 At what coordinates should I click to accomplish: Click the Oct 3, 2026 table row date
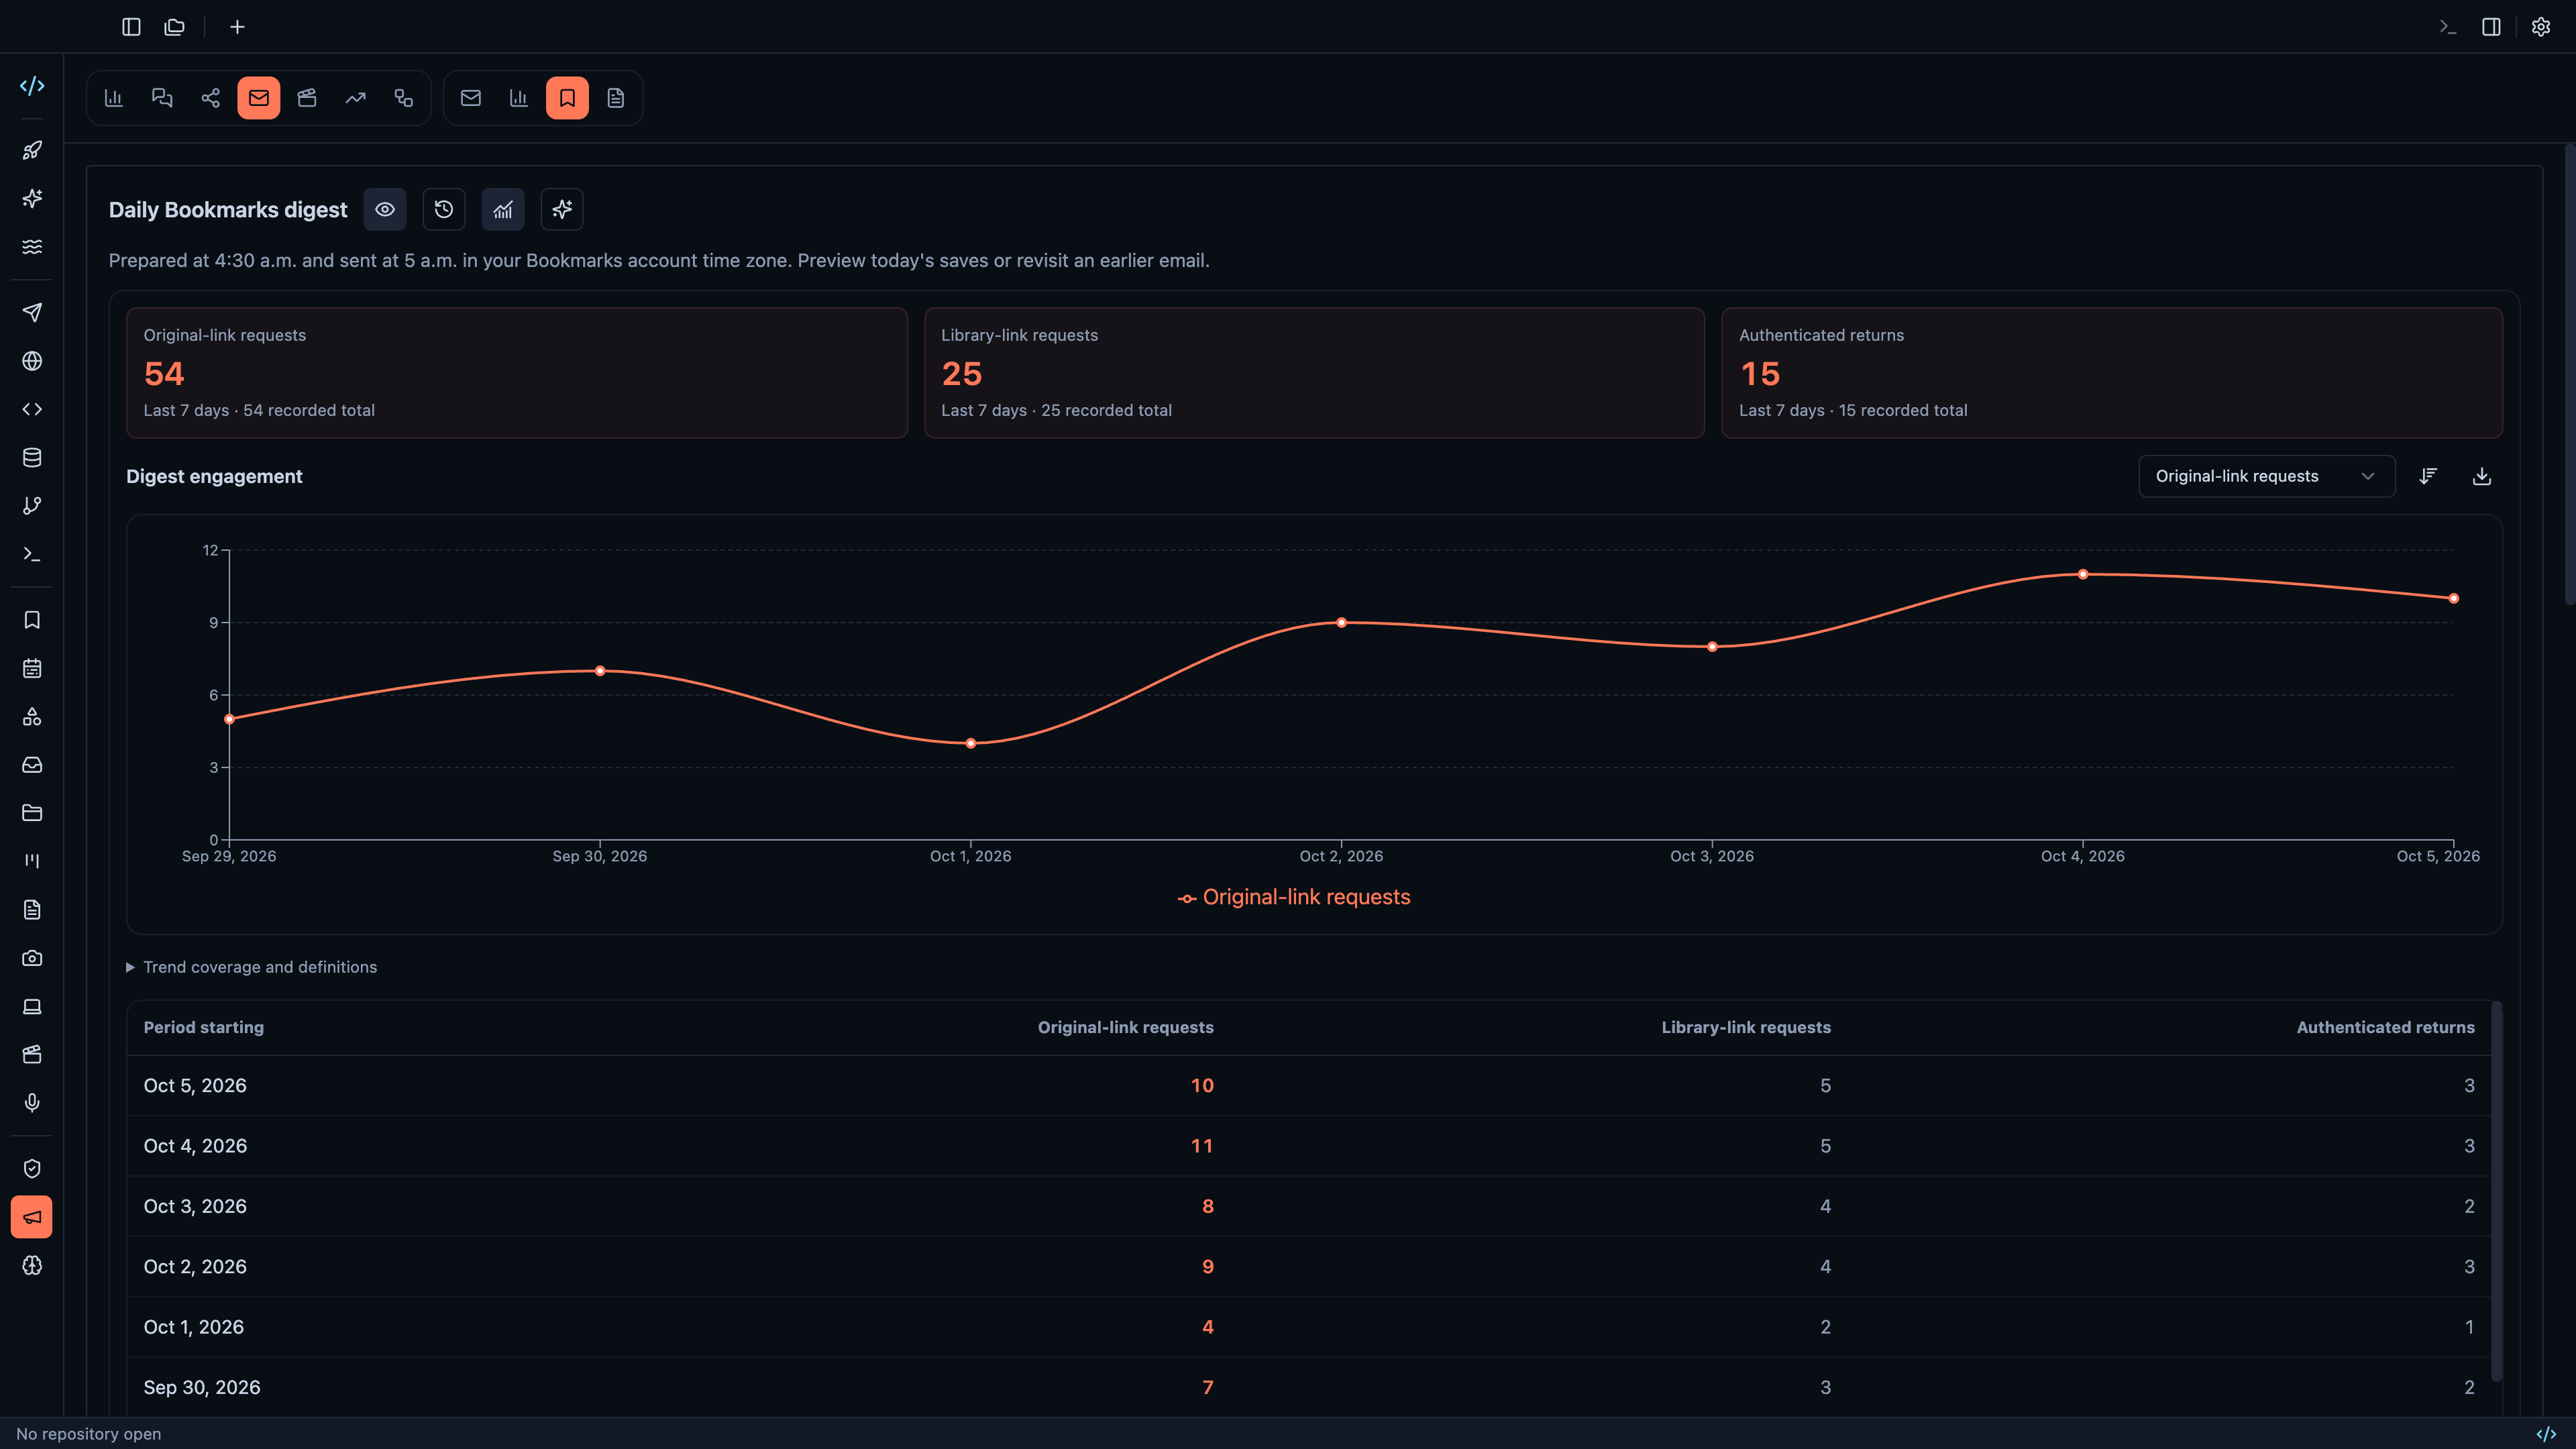[195, 1206]
